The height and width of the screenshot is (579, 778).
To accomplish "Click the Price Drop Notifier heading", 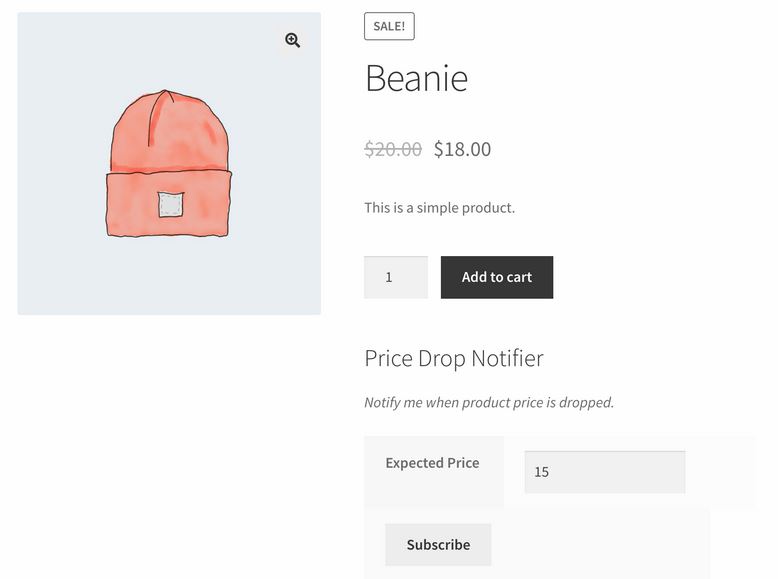I will click(454, 358).
